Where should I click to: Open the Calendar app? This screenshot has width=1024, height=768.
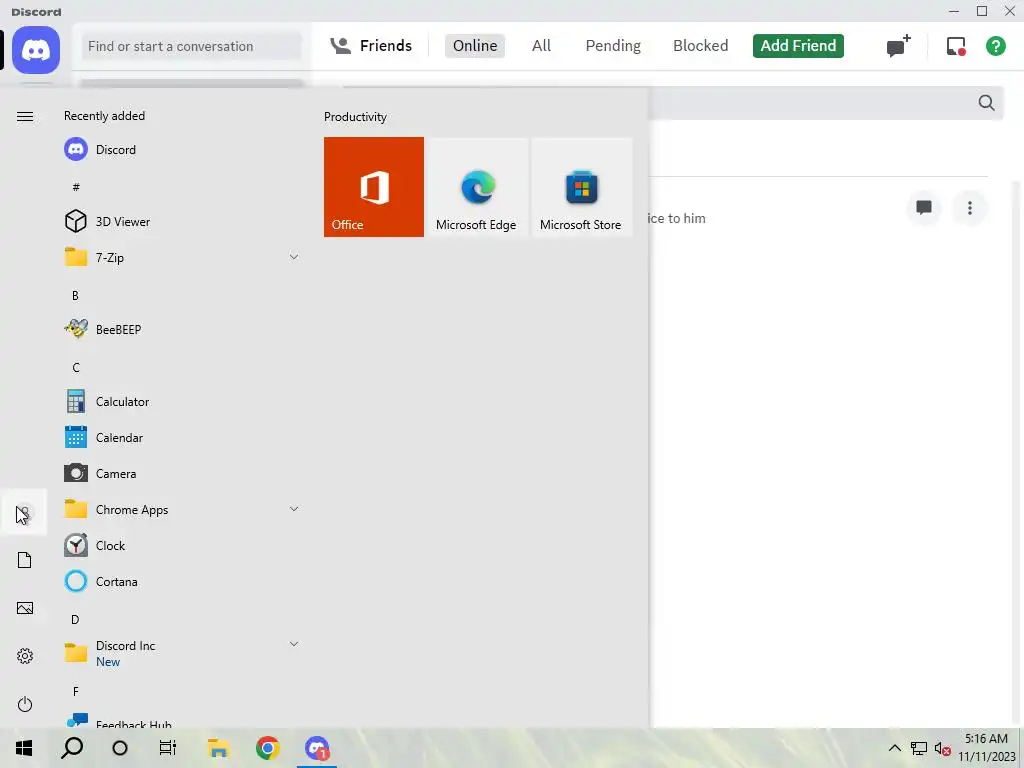click(x=182, y=438)
